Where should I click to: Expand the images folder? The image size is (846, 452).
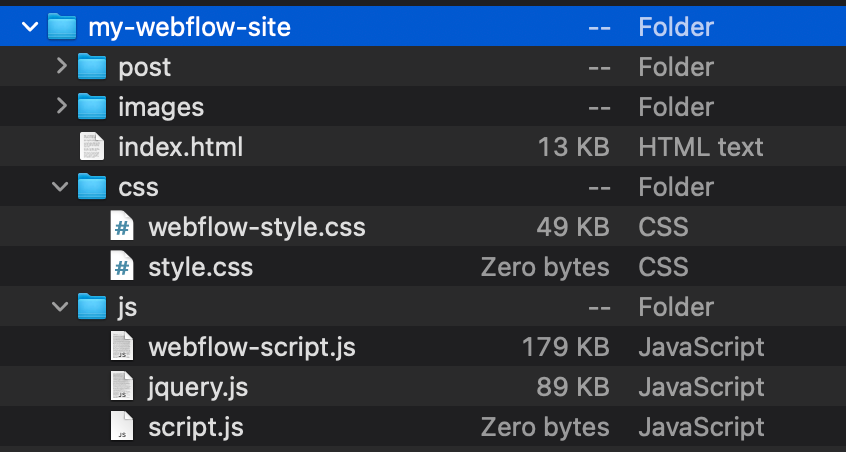click(x=62, y=106)
